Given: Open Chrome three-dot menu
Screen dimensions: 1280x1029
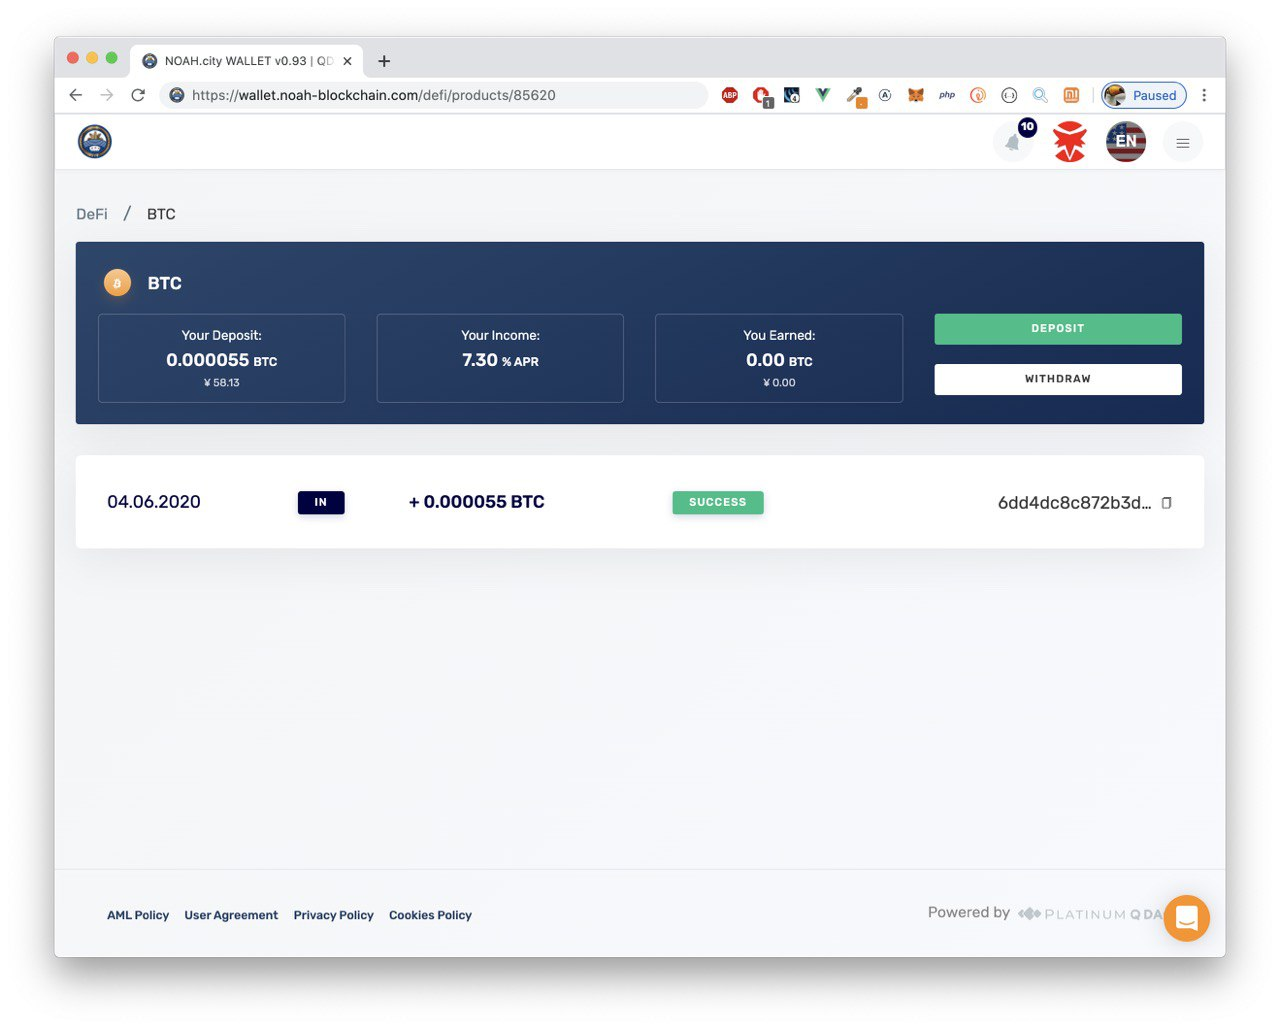Looking at the screenshot, I should (x=1204, y=95).
